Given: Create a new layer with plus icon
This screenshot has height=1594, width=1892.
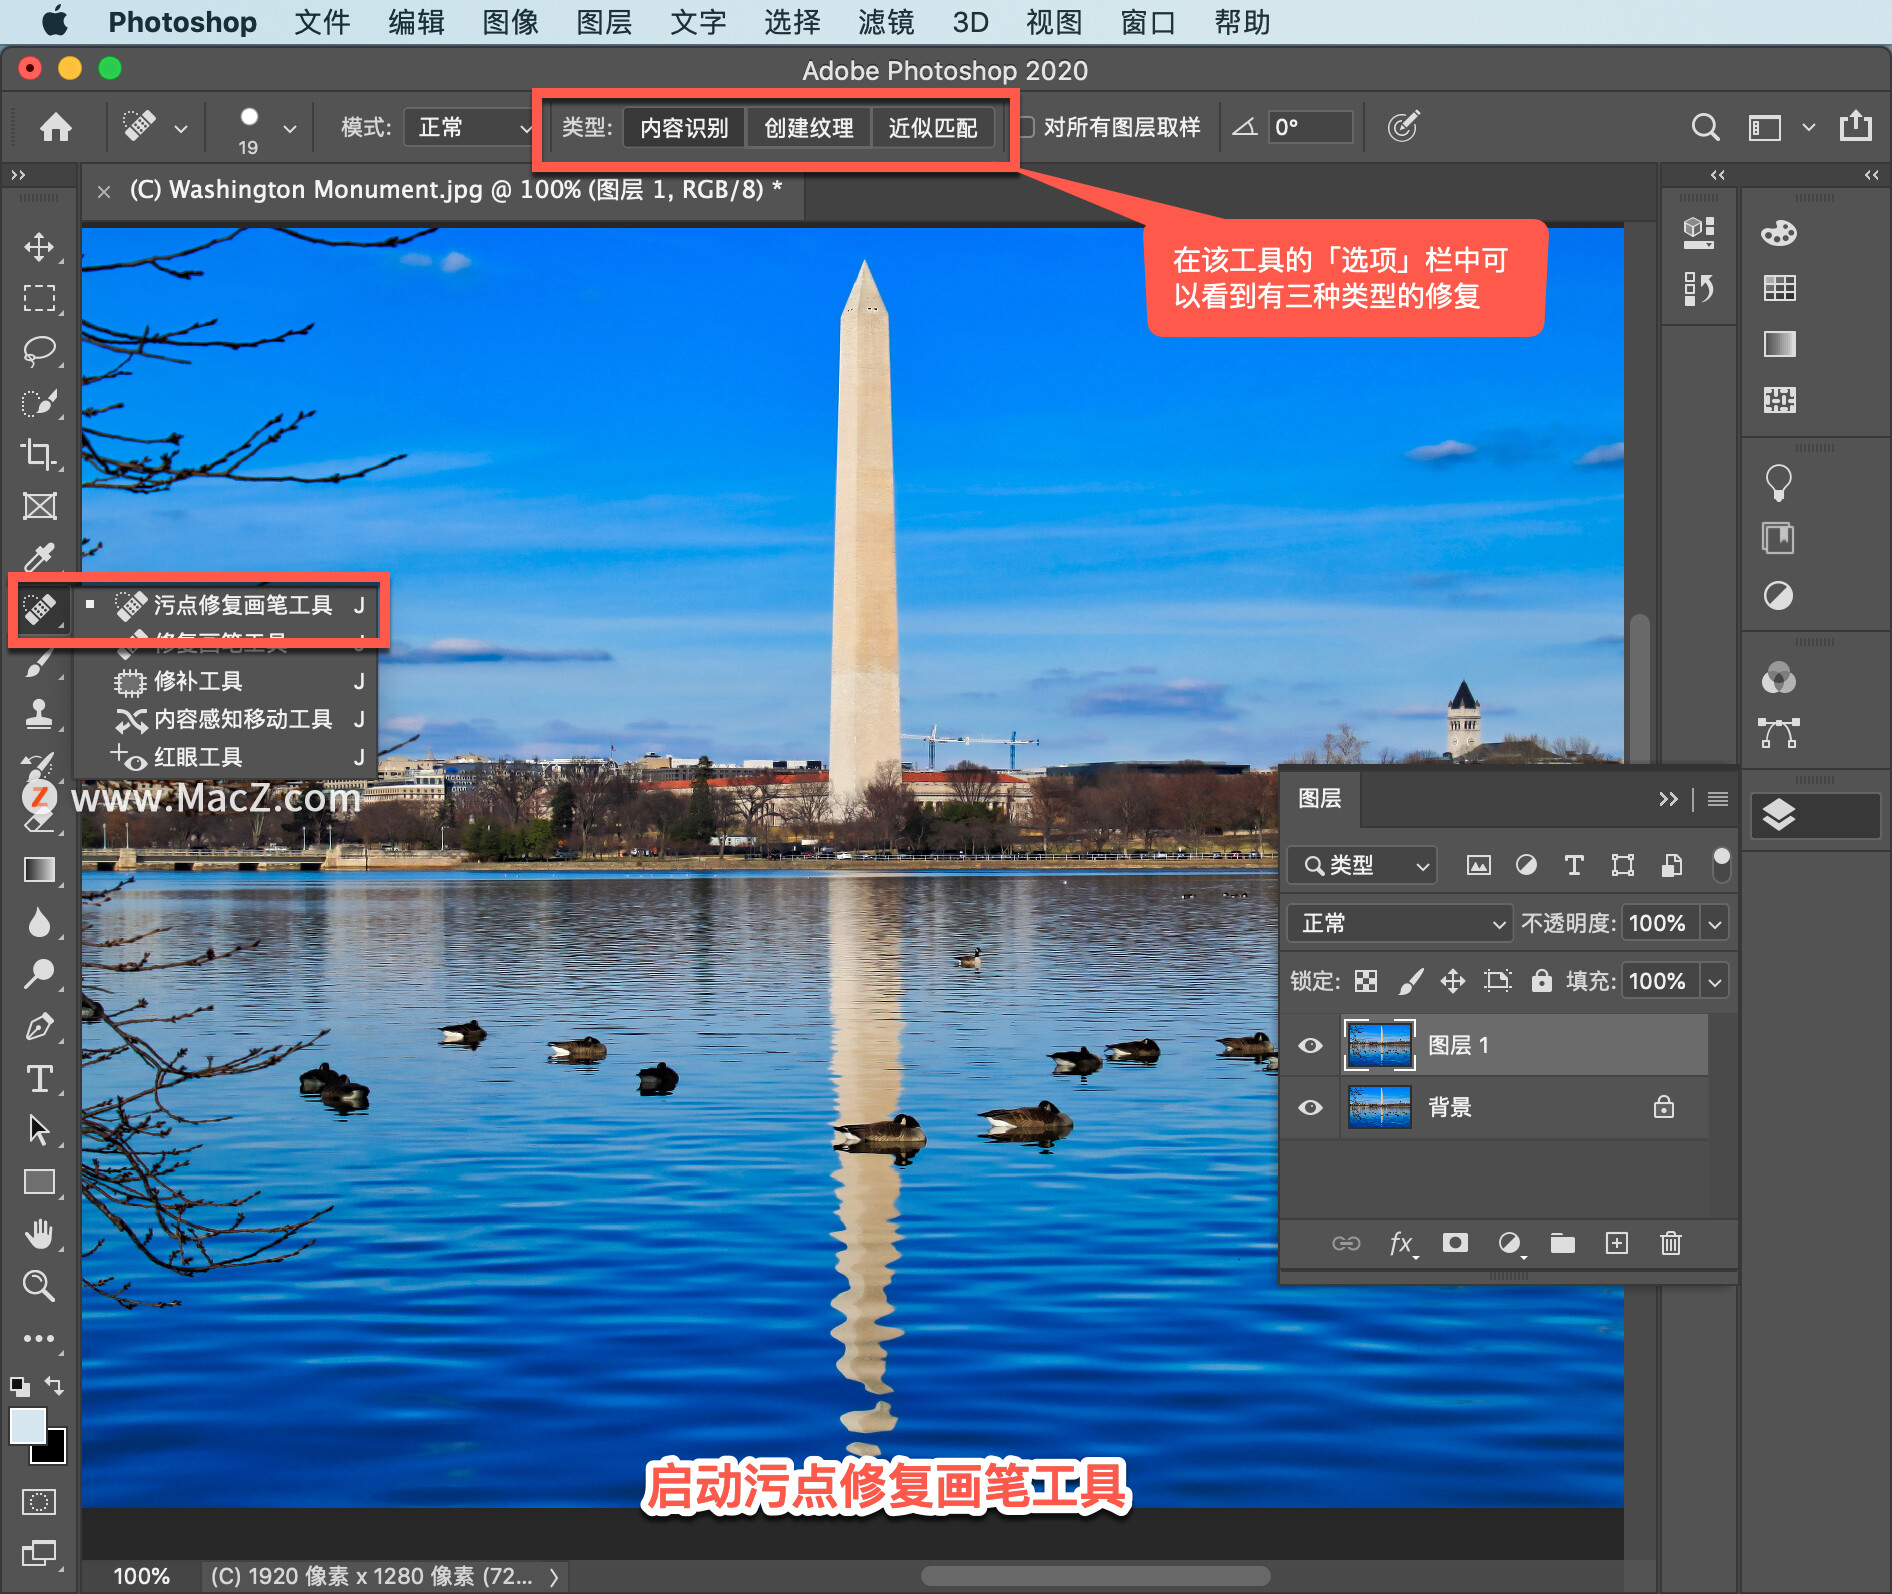Looking at the screenshot, I should pyautogui.click(x=1617, y=1243).
